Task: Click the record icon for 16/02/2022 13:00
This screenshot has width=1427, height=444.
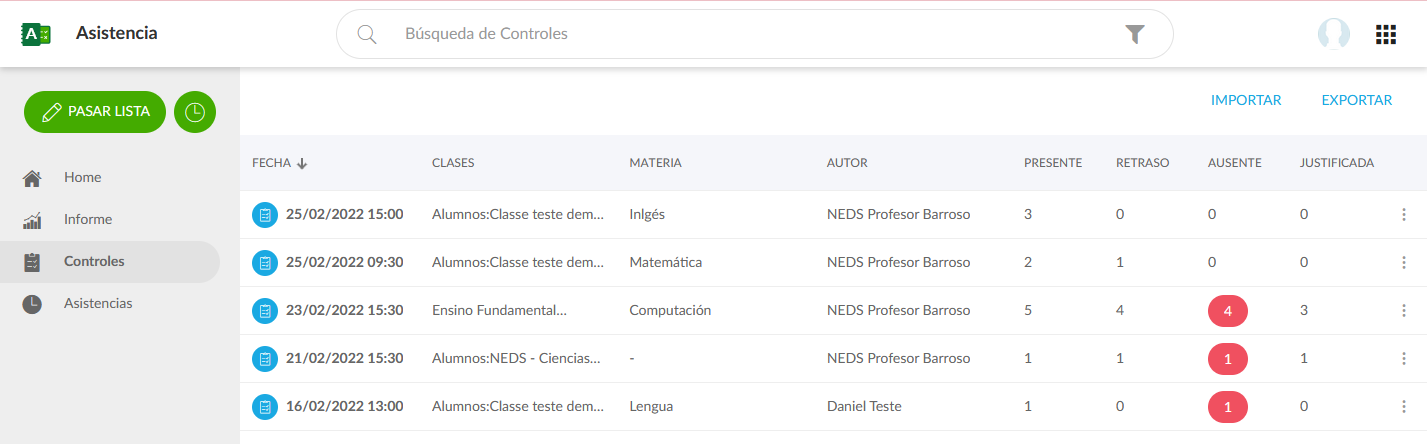Action: click(265, 406)
